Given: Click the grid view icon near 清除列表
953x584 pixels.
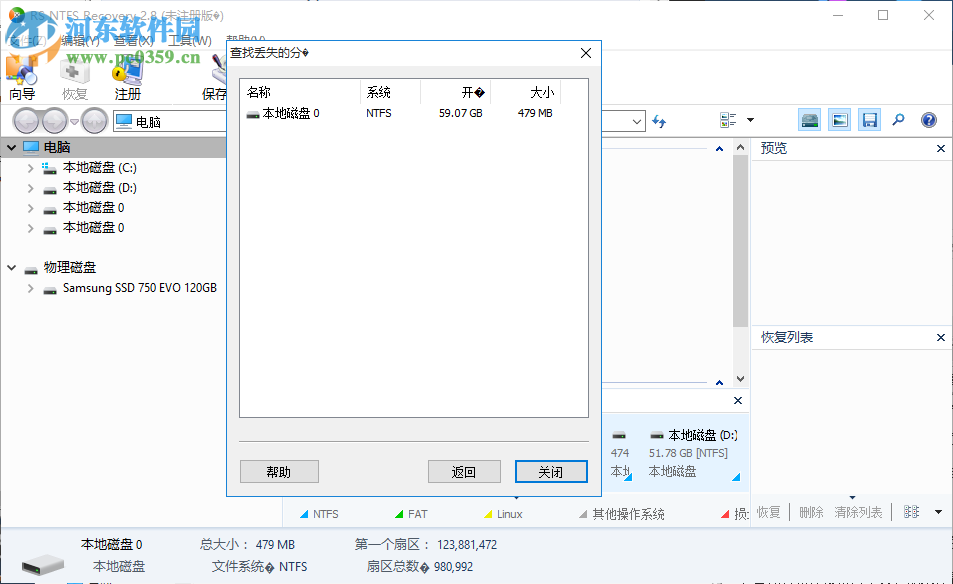Looking at the screenshot, I should click(x=911, y=512).
